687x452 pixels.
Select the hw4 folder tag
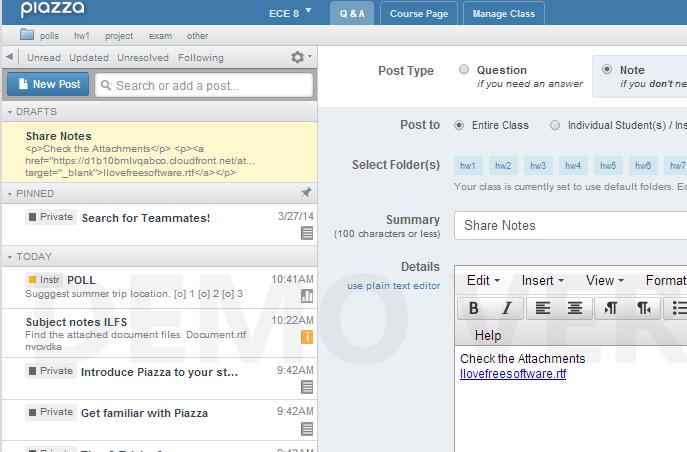coord(573,166)
